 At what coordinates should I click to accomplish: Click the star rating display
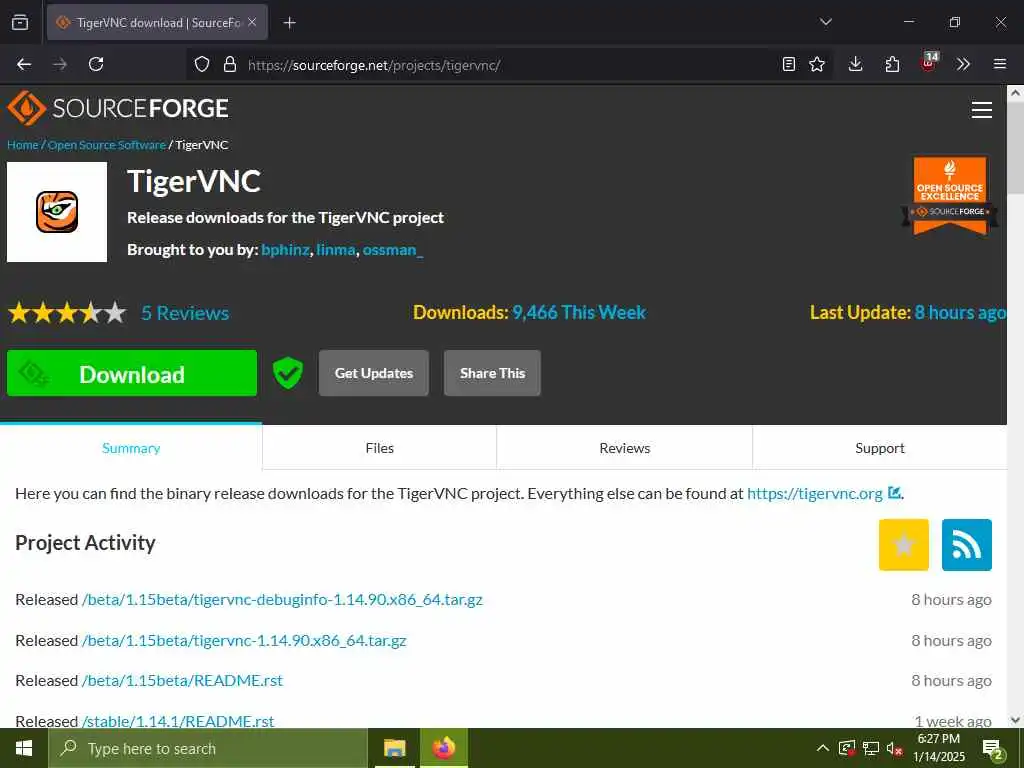[67, 313]
